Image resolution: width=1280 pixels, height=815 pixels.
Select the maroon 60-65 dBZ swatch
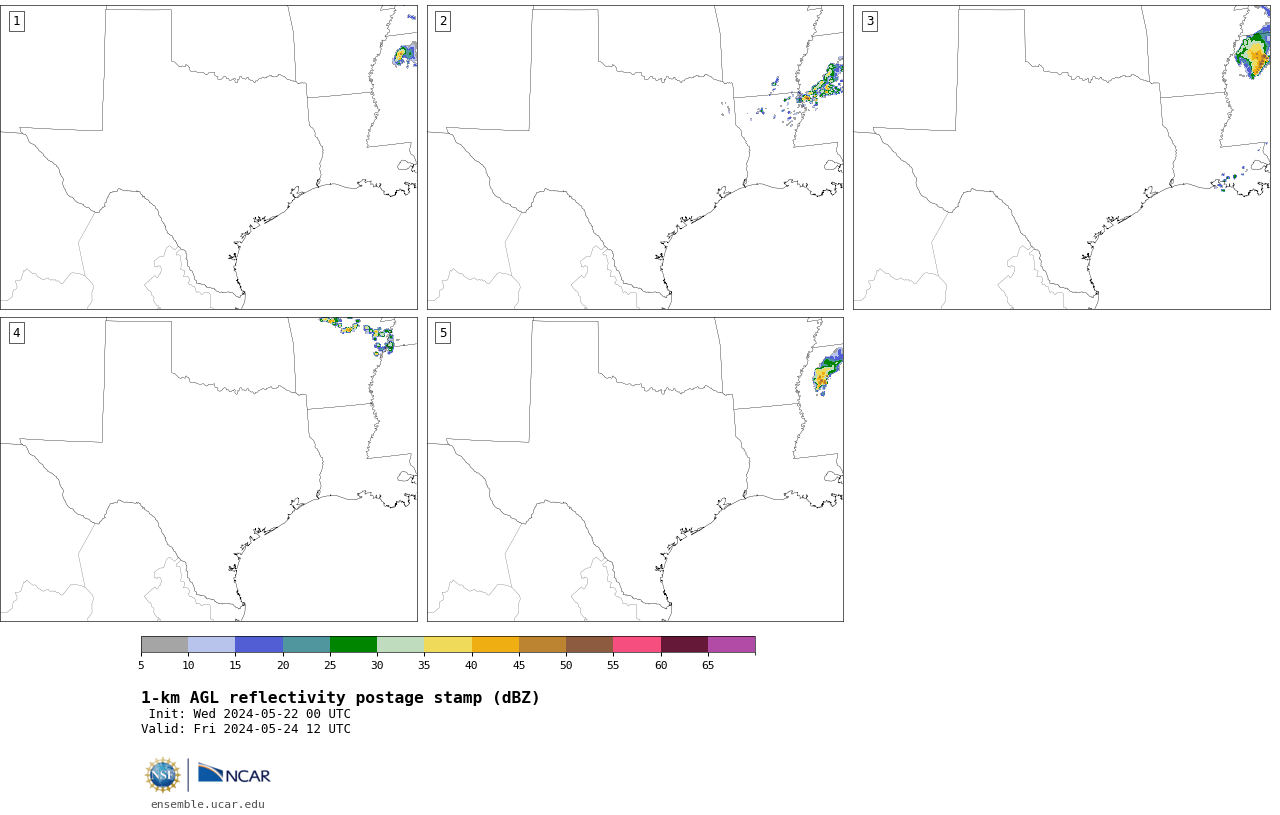pyautogui.click(x=684, y=644)
